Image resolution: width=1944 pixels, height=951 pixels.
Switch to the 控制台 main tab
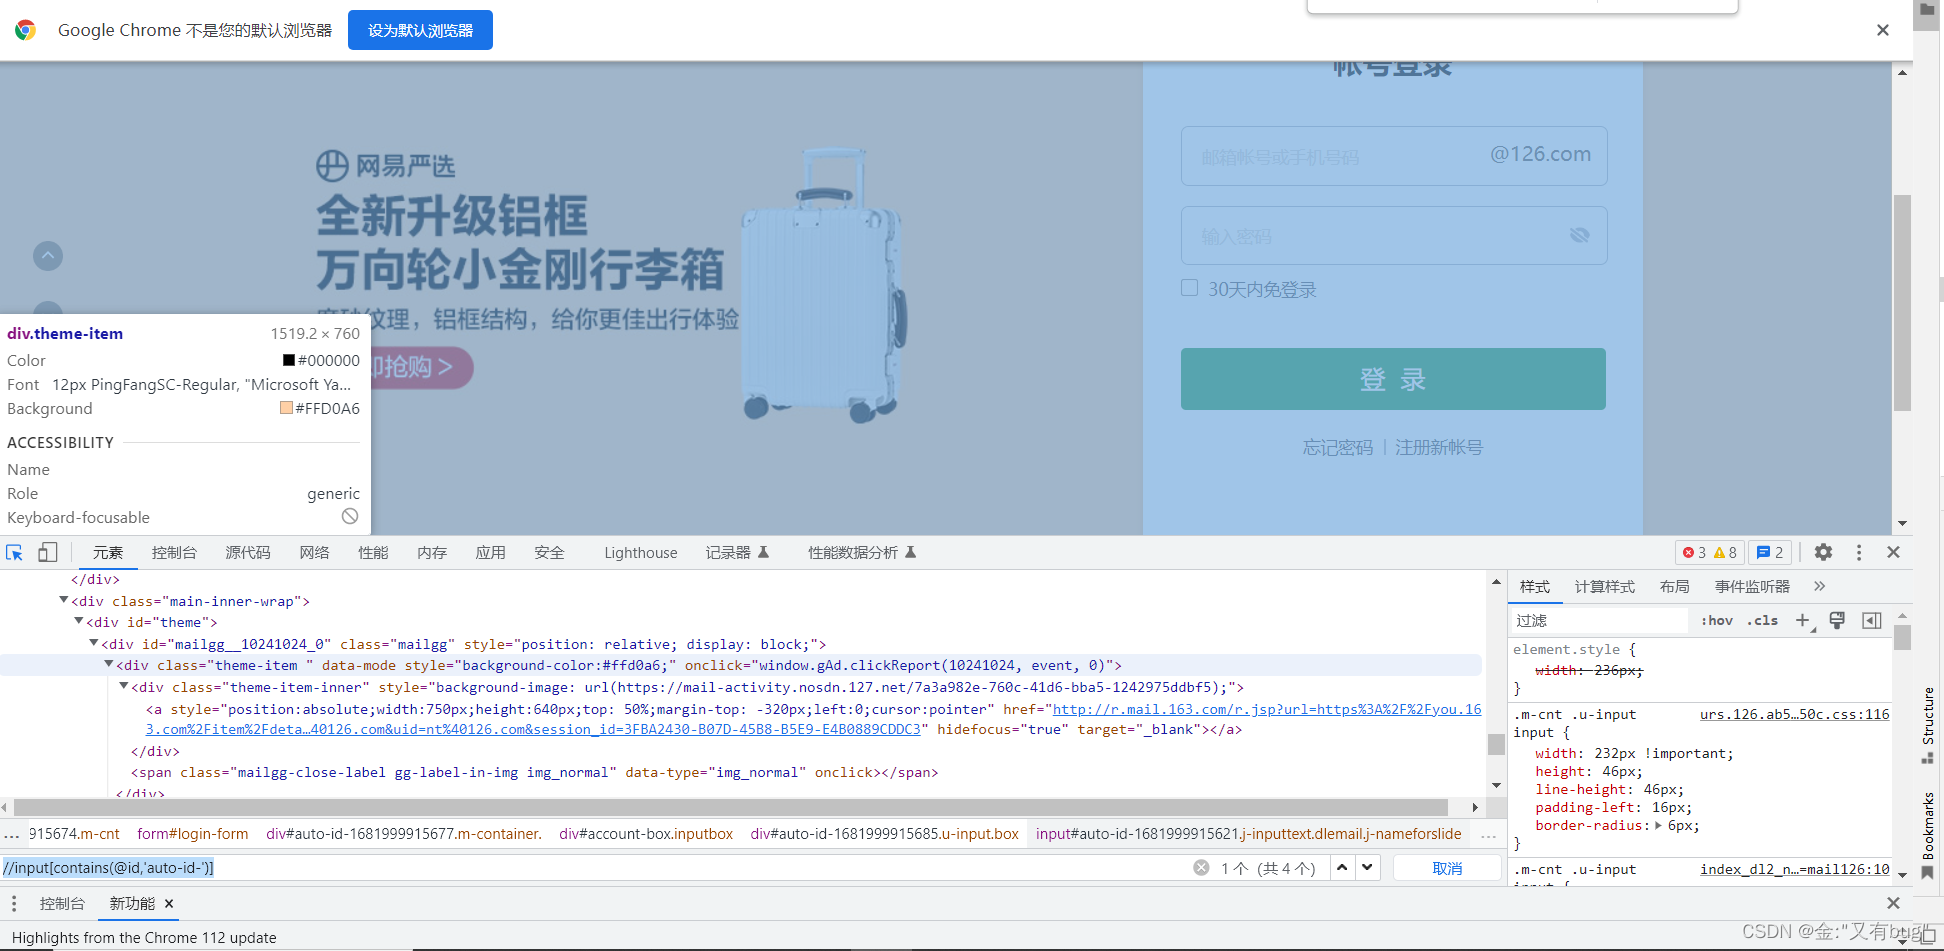174,552
